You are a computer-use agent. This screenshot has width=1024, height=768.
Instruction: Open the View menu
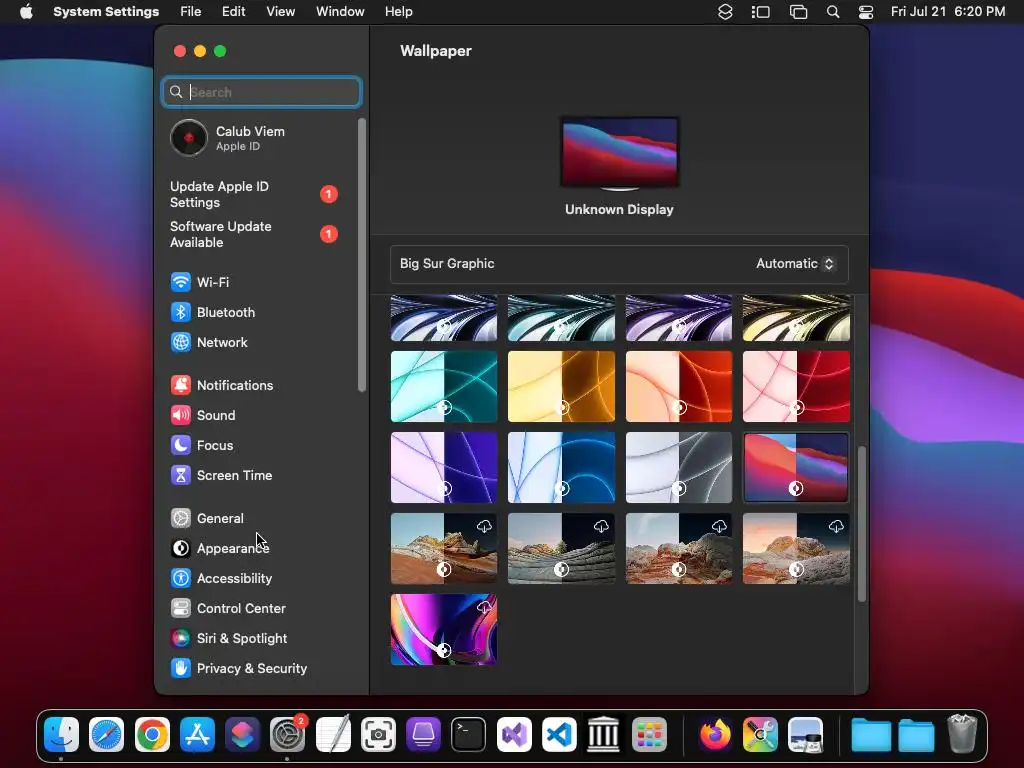click(x=280, y=12)
